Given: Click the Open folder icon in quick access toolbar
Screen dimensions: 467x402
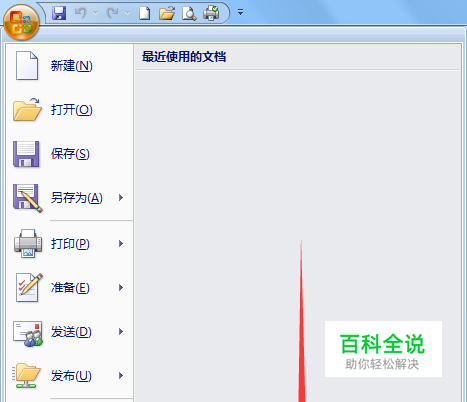Looking at the screenshot, I should (x=167, y=13).
